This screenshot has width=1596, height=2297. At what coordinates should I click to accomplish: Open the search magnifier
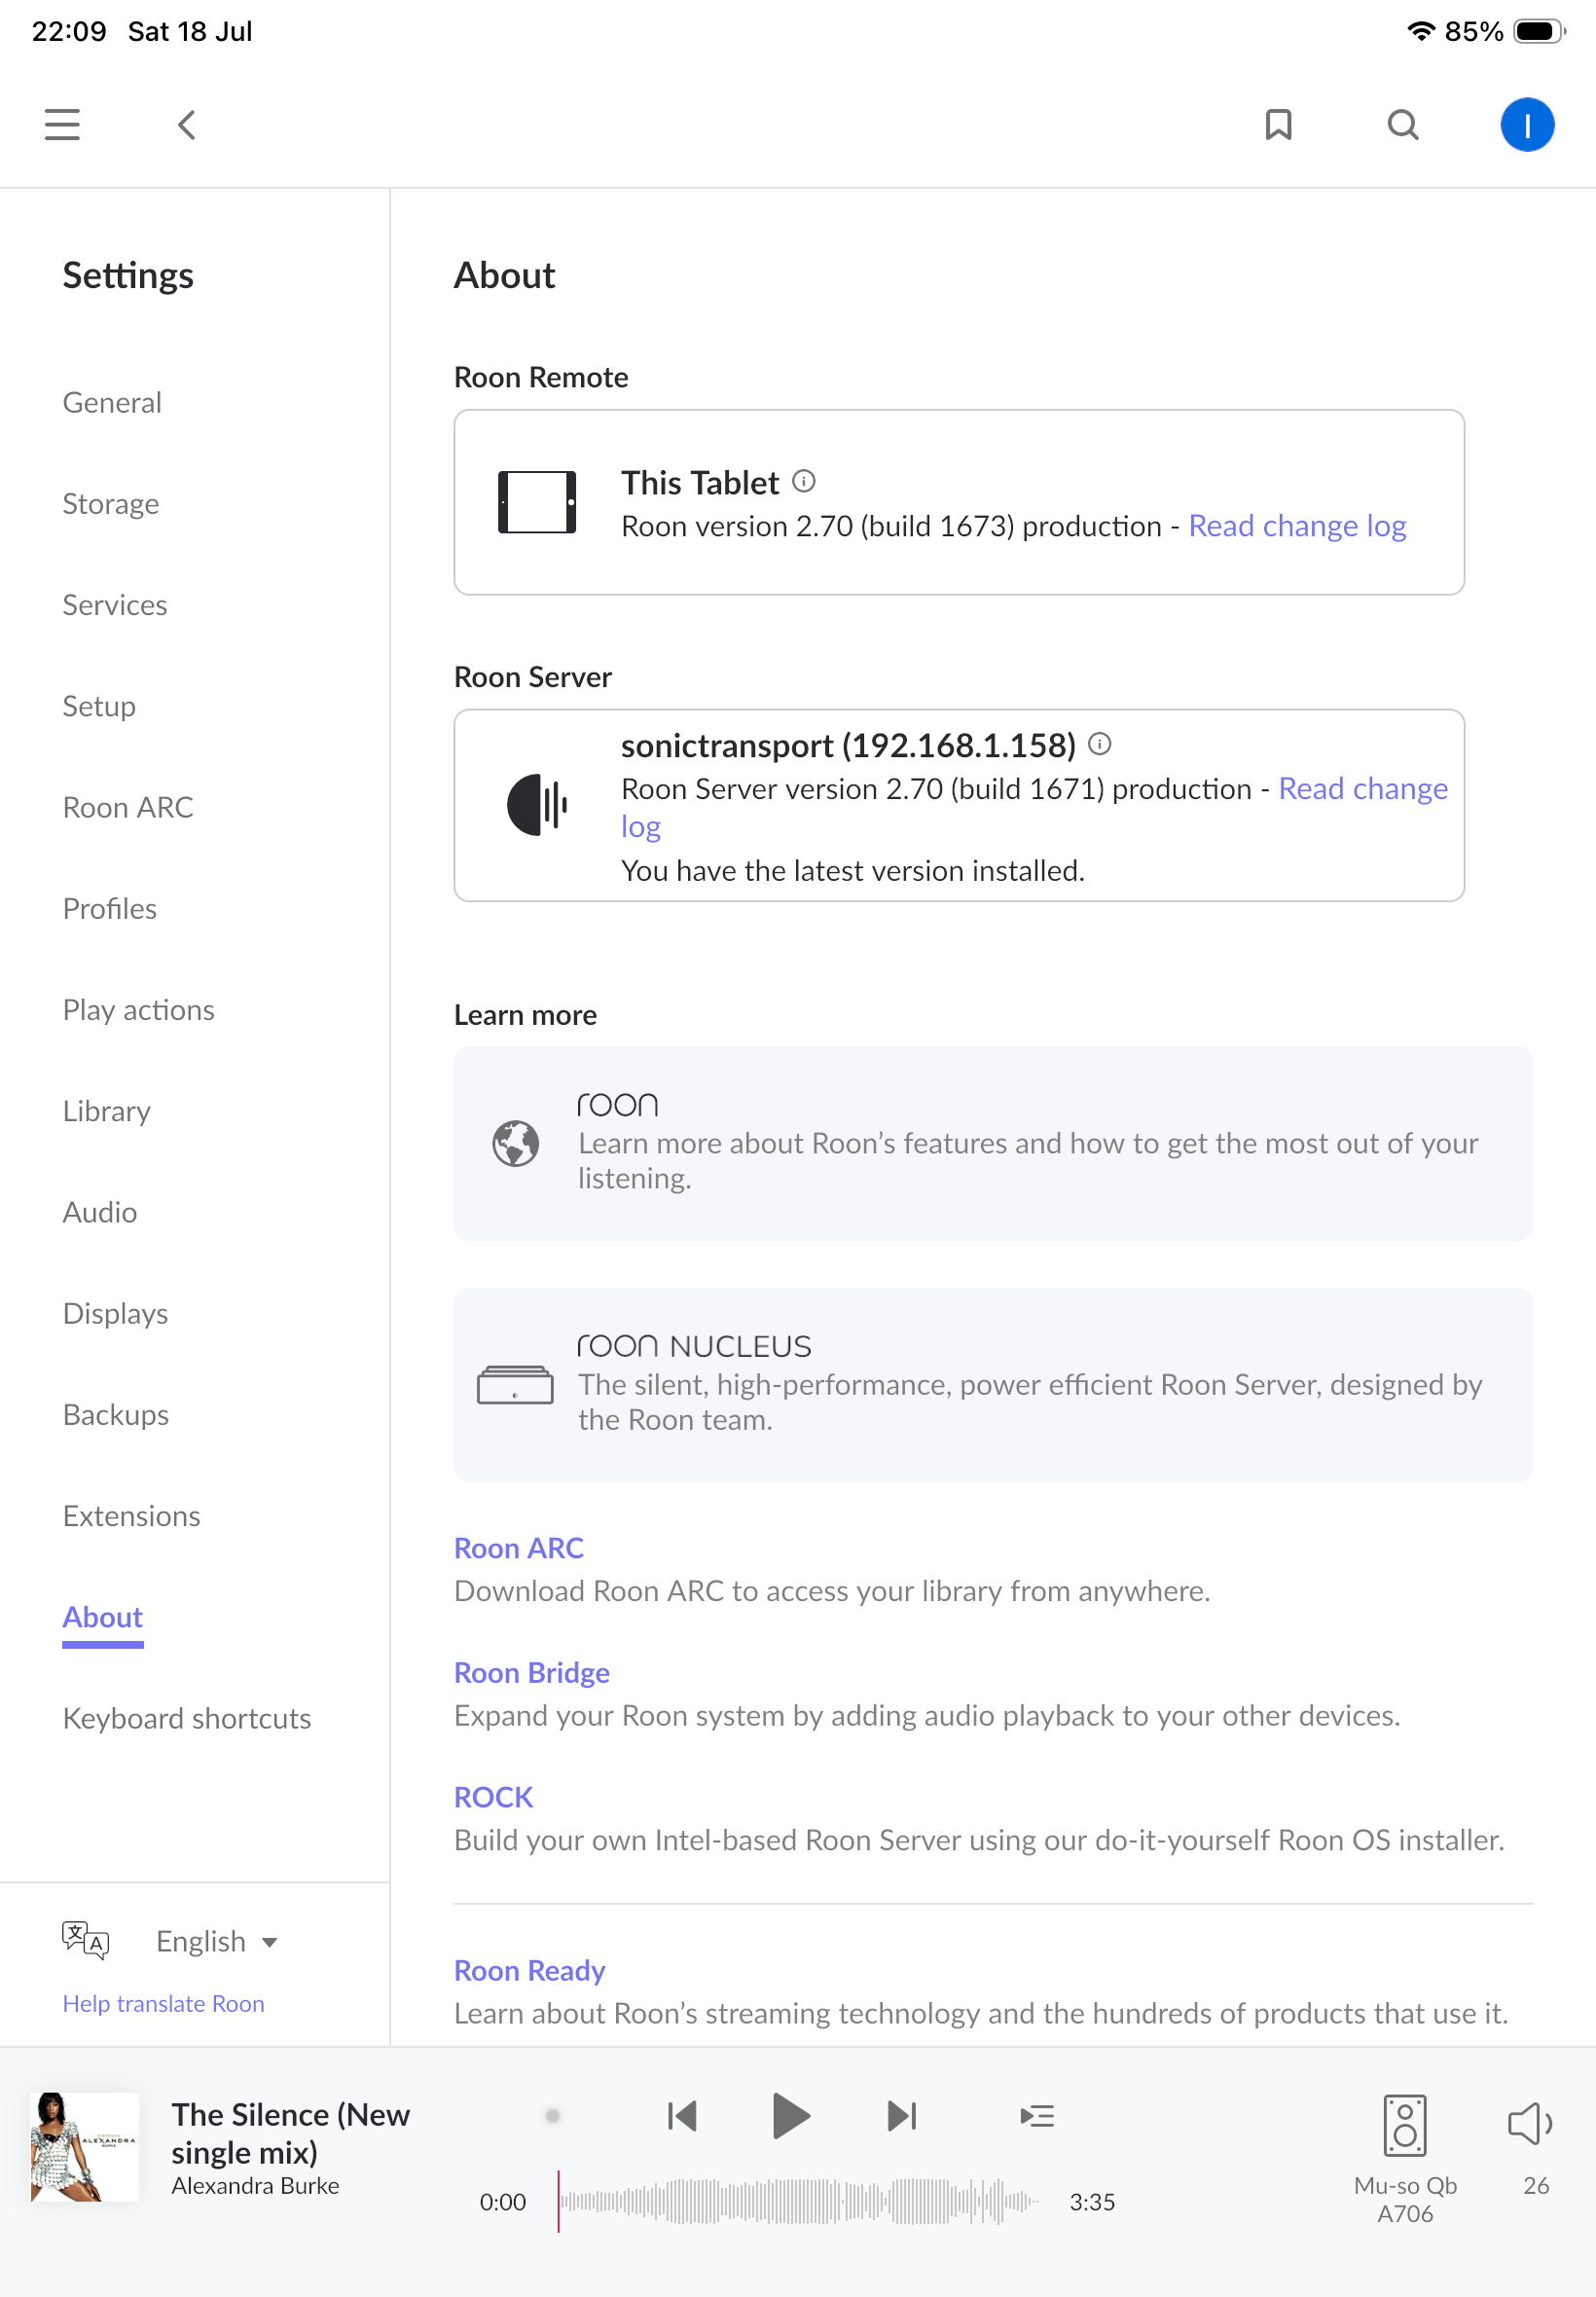click(1403, 125)
